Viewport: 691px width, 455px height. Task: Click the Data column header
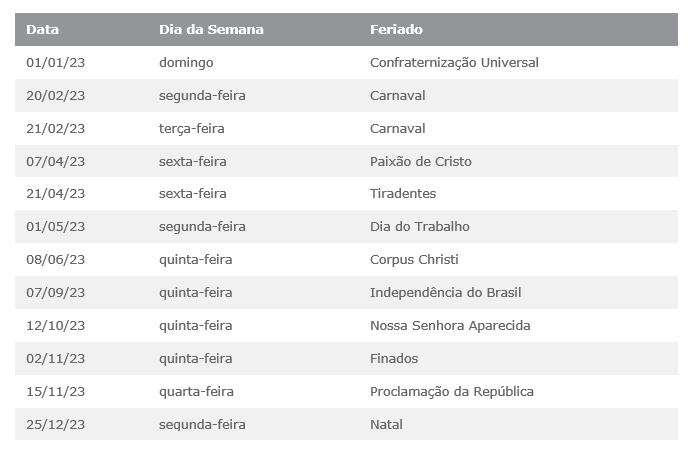click(42, 30)
